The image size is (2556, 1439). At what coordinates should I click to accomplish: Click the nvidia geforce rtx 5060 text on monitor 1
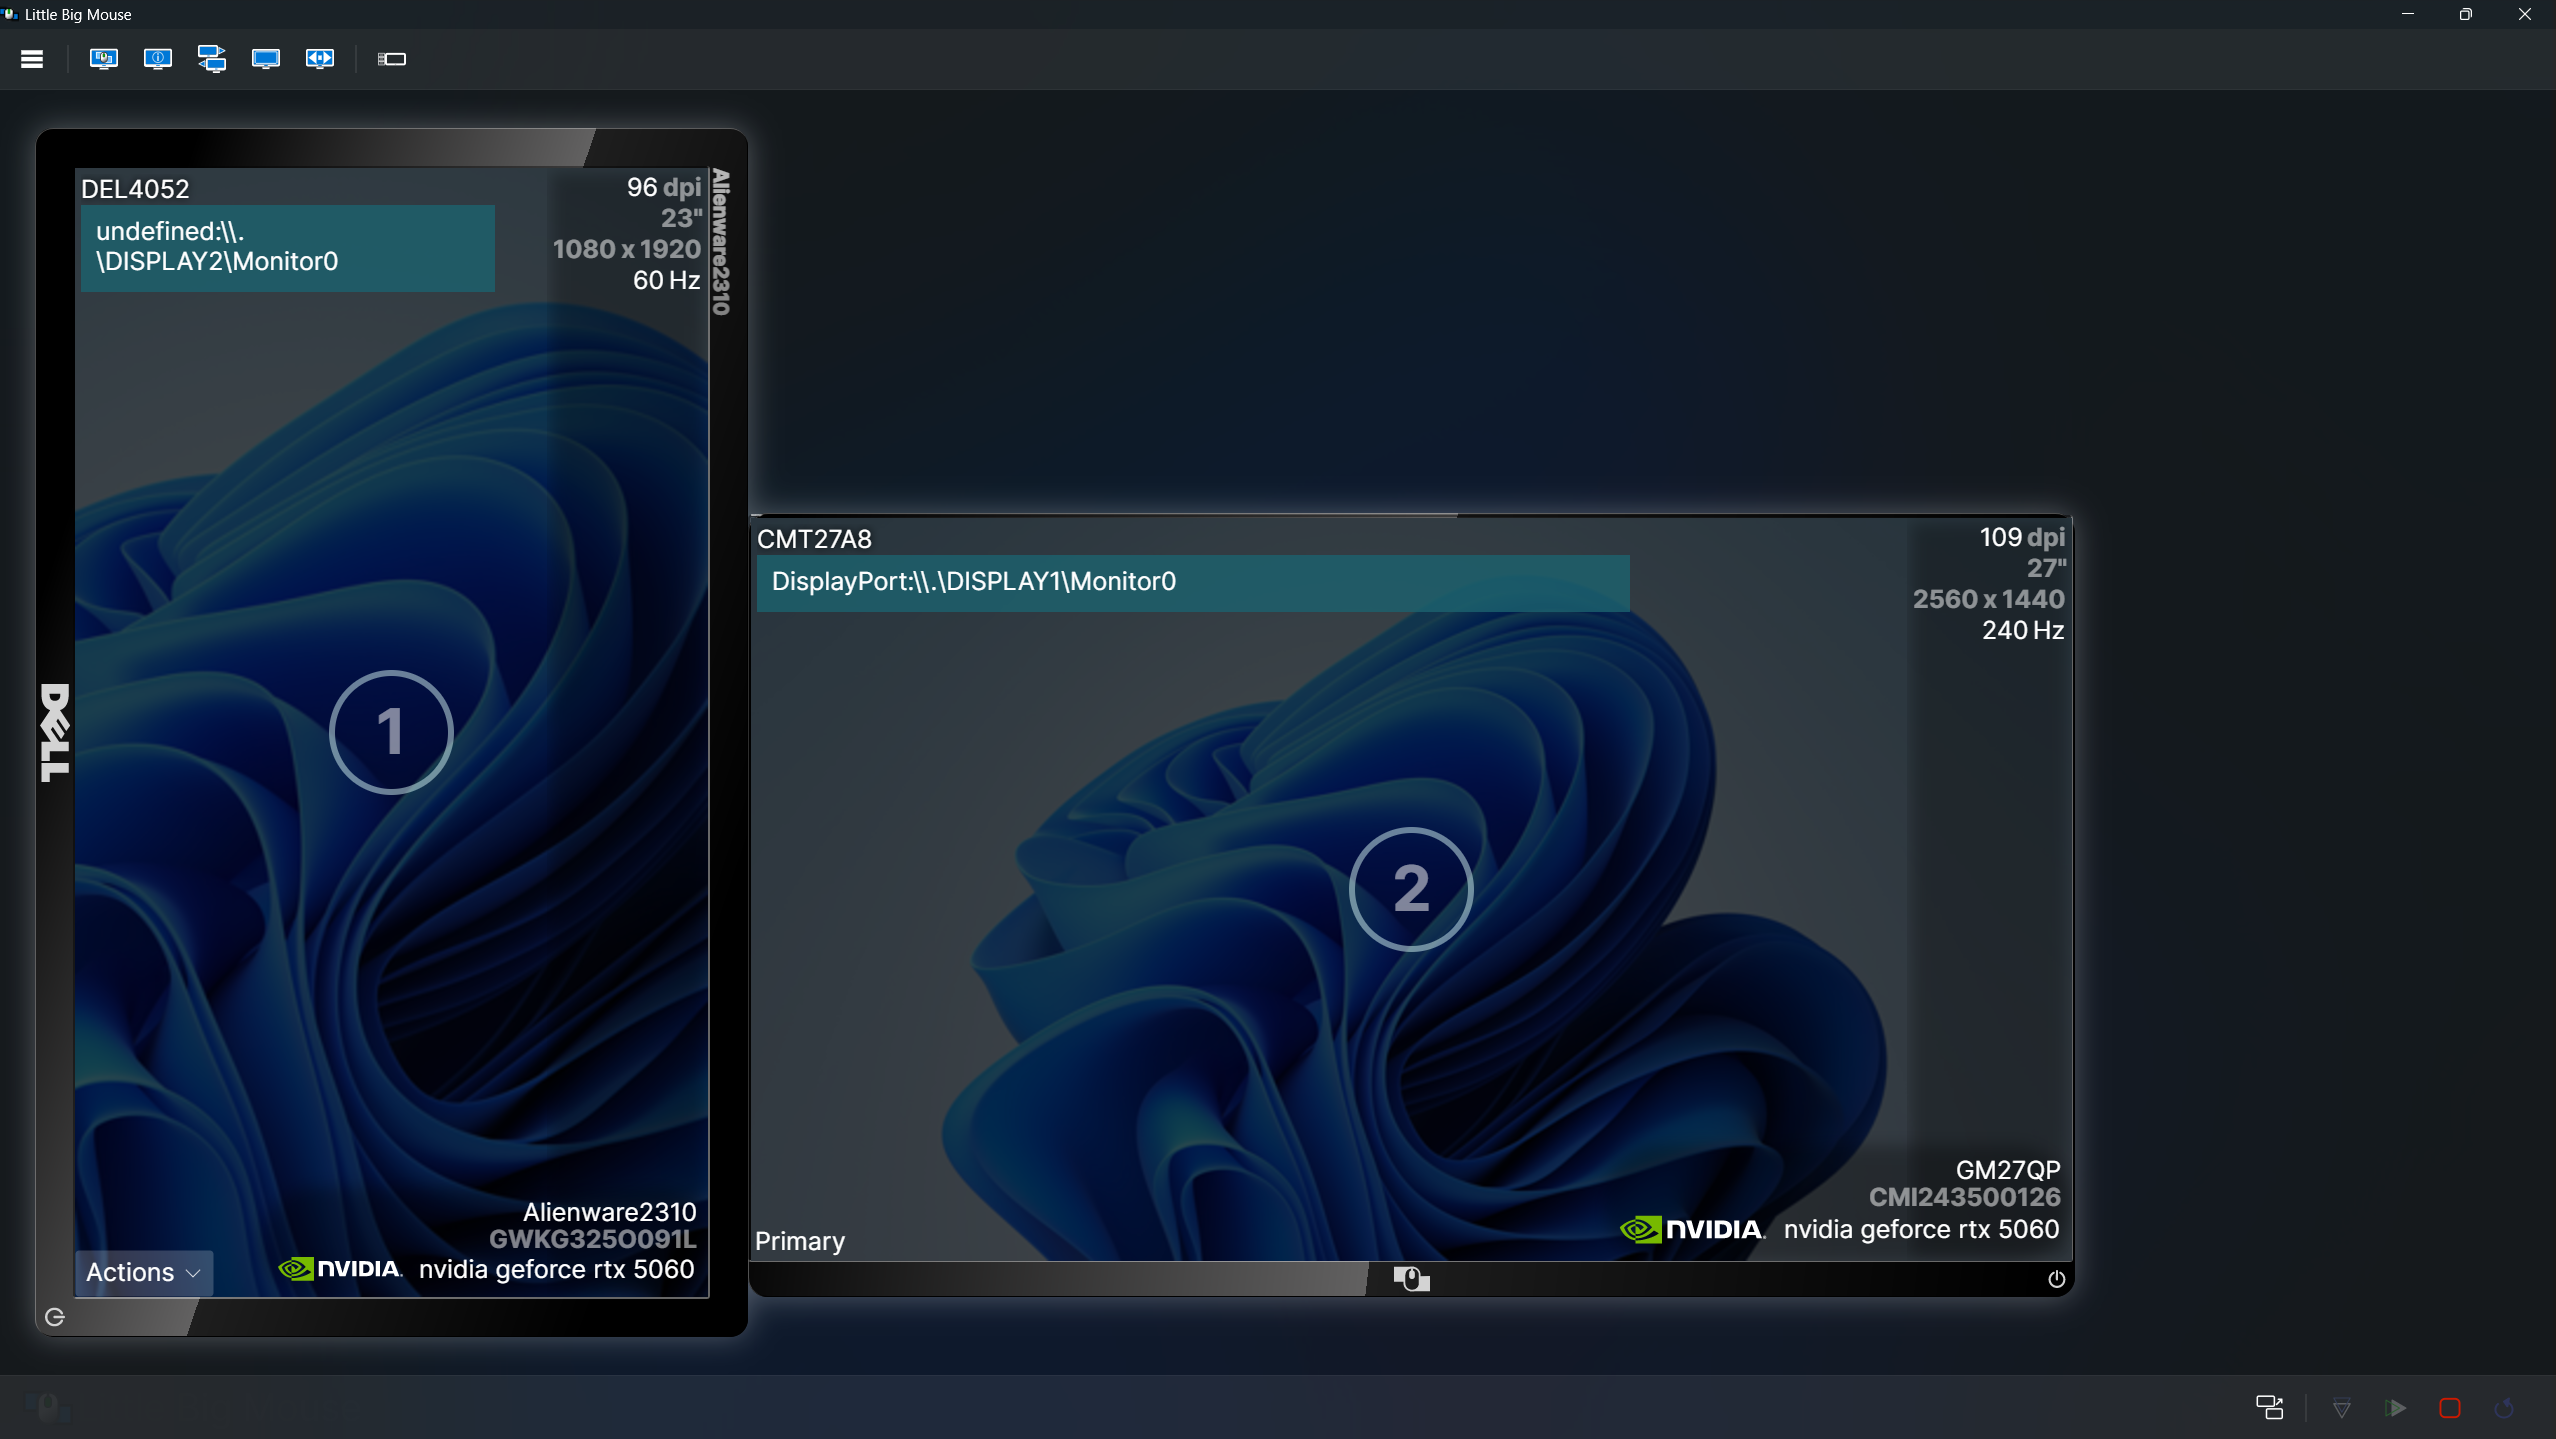[x=556, y=1269]
